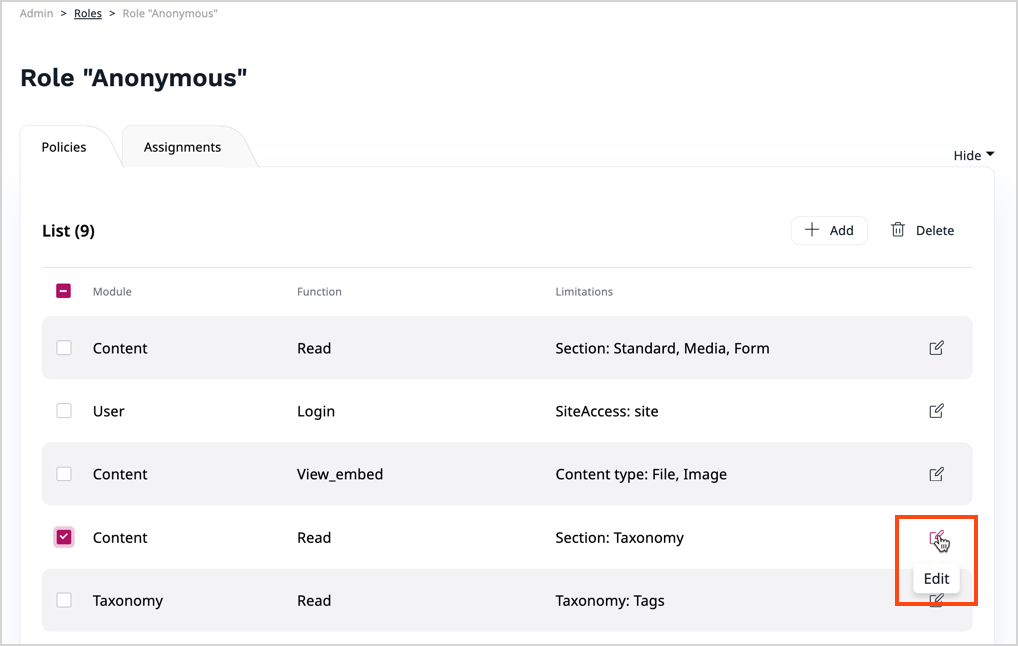Check the Taxonomy Read Tags checkbox
Screen dimensions: 1018x646
point(64,600)
